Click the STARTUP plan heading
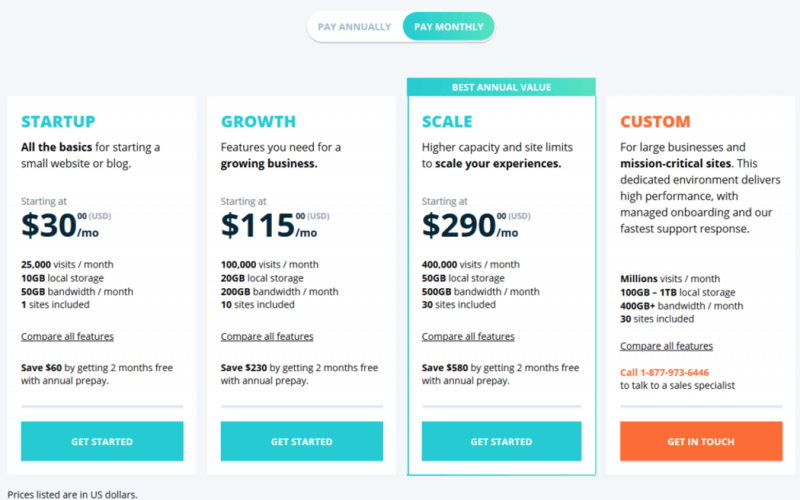 58,122
